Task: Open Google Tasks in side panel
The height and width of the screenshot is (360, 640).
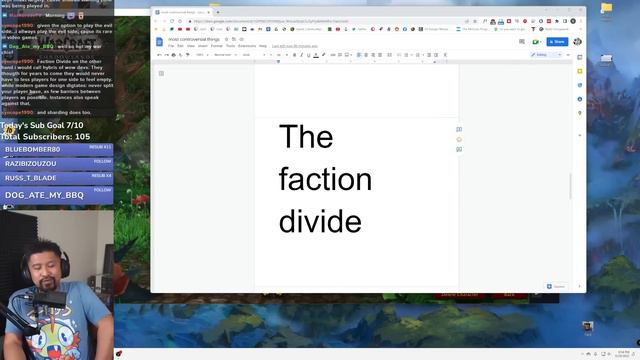Action: [x=580, y=85]
